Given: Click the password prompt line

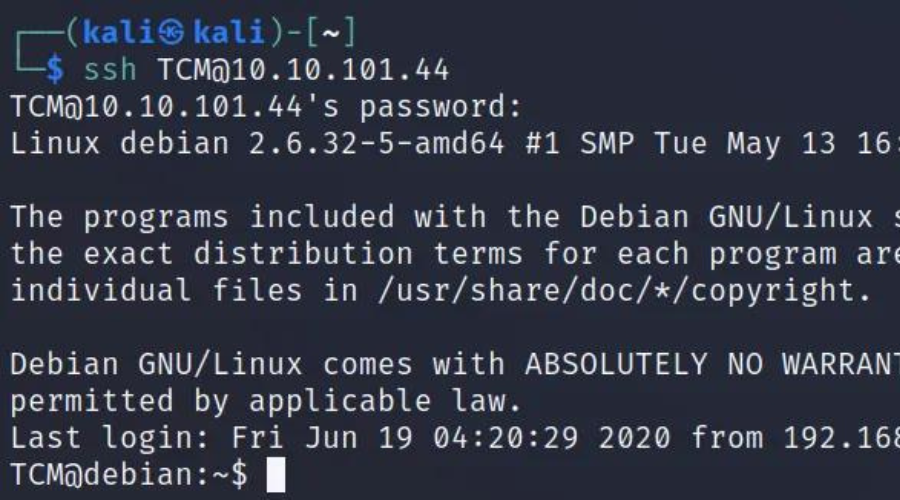Looking at the screenshot, I should (266, 107).
